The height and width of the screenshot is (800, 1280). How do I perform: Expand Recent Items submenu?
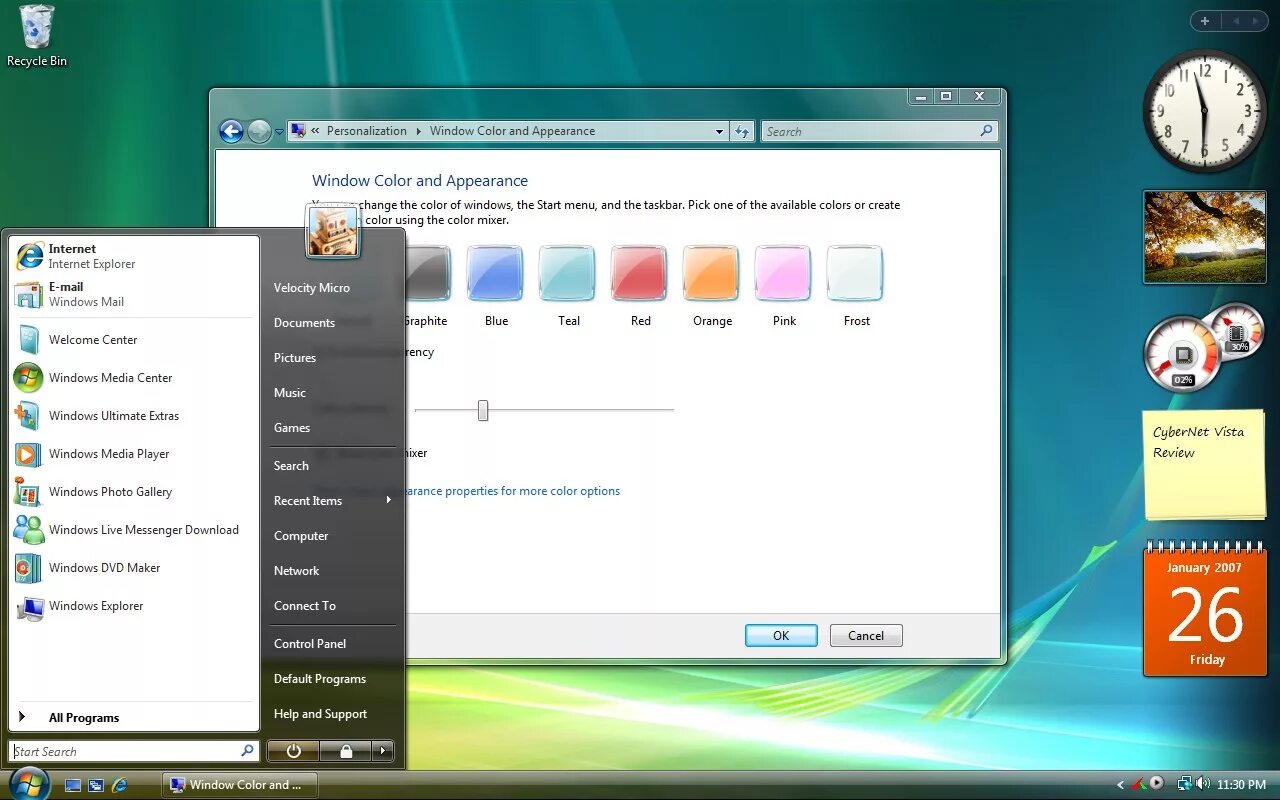(x=333, y=501)
